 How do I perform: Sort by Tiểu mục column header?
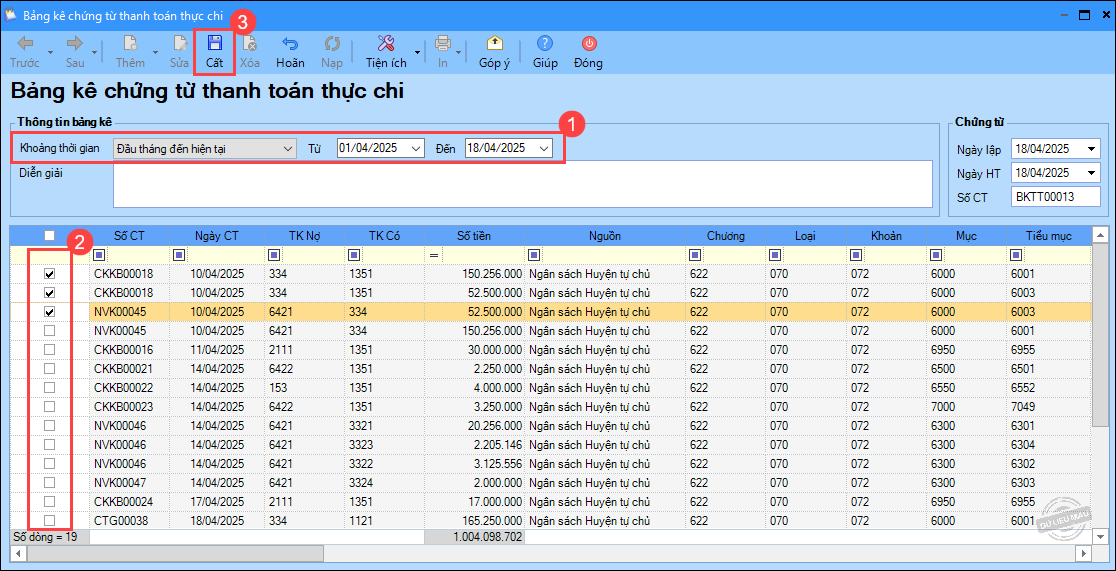pos(1048,236)
